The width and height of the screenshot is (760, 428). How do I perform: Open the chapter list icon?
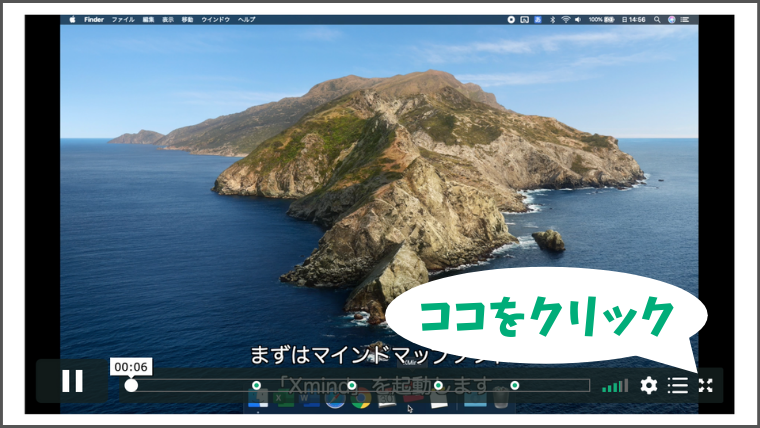click(678, 385)
